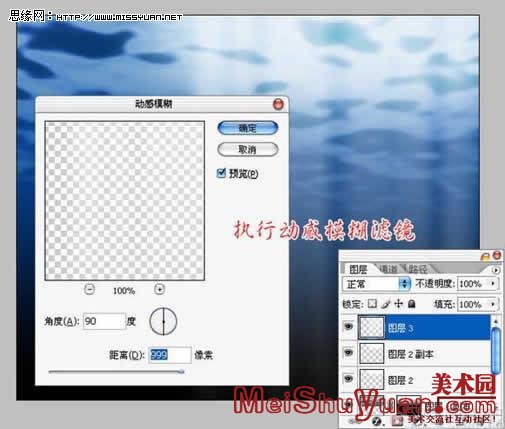This screenshot has width=505, height=429.
Task: Click the angle dial circle control
Action: (163, 322)
